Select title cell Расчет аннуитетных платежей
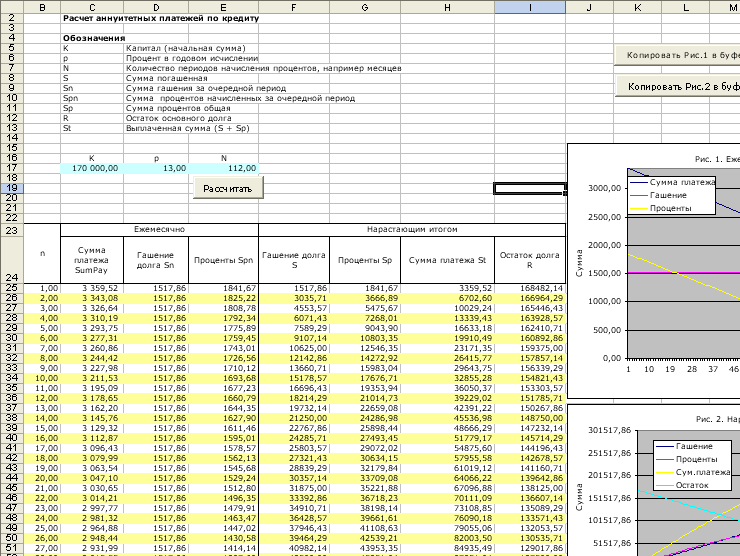Image resolution: width=740 pixels, height=556 pixels. pos(161,18)
